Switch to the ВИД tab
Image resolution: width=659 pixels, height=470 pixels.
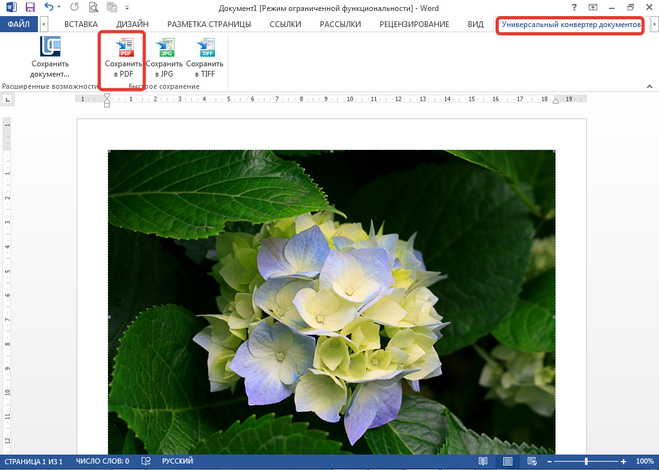476,24
